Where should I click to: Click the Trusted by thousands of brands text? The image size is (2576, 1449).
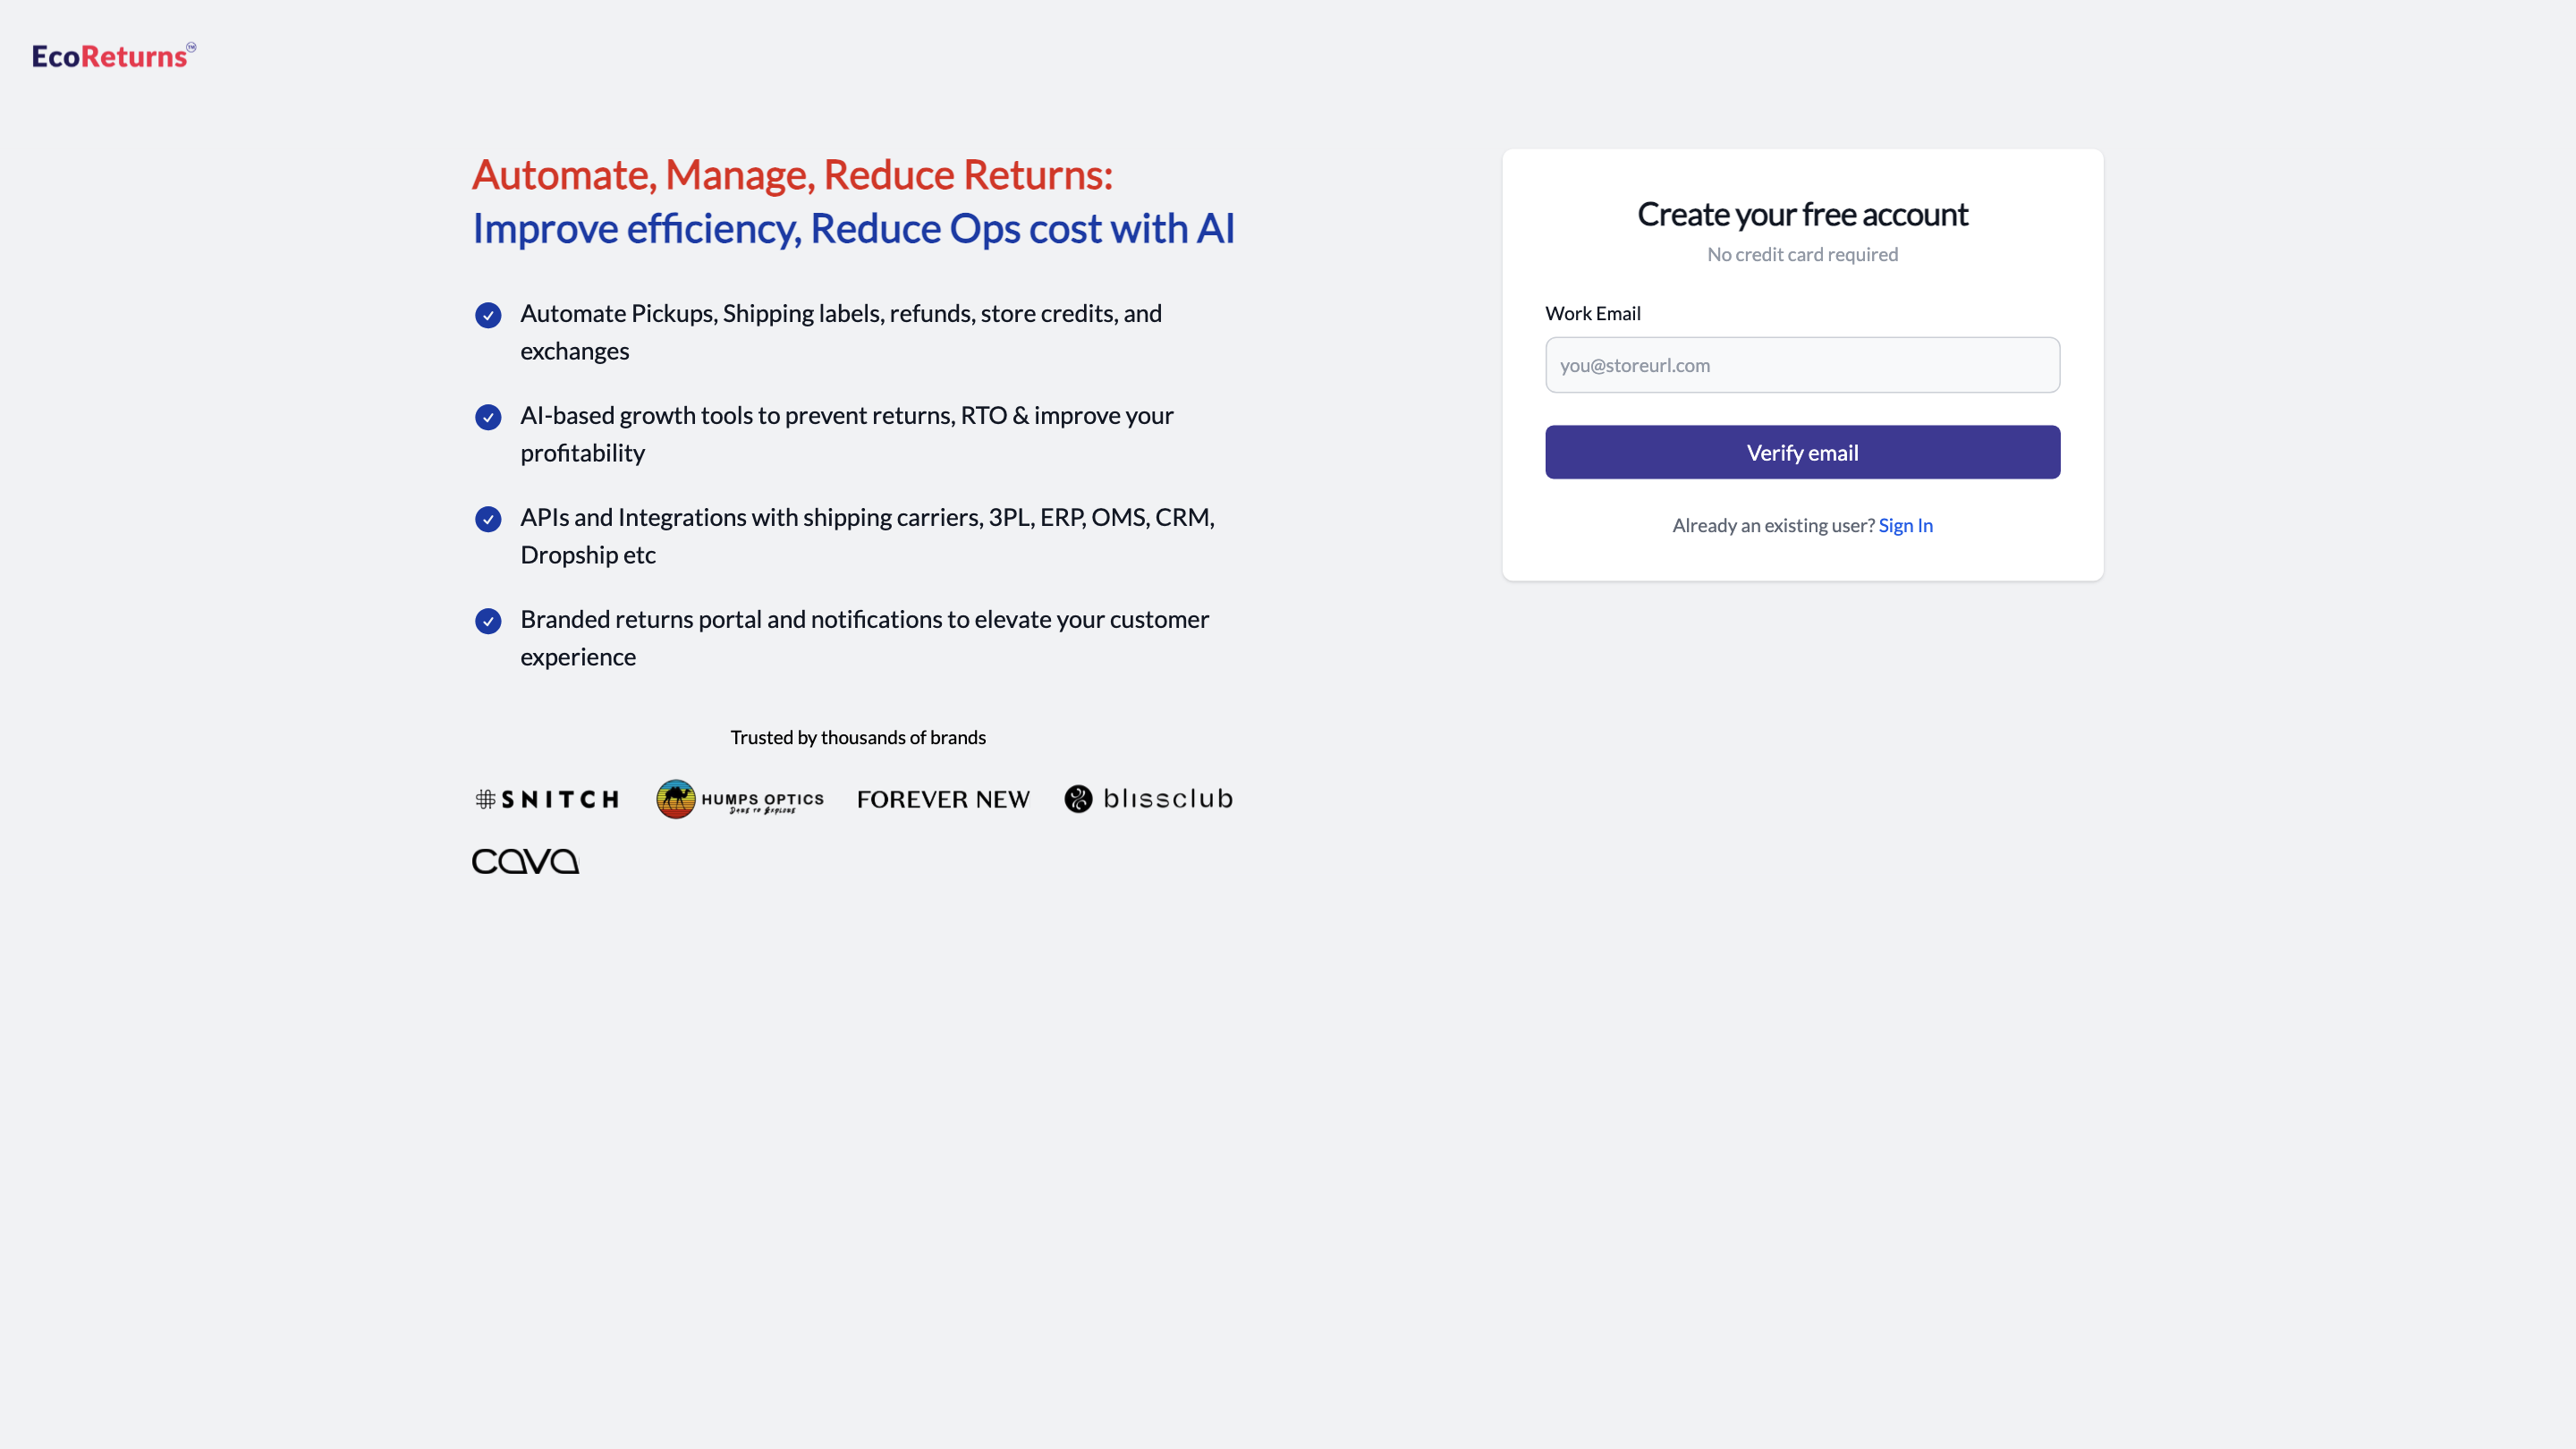point(858,738)
